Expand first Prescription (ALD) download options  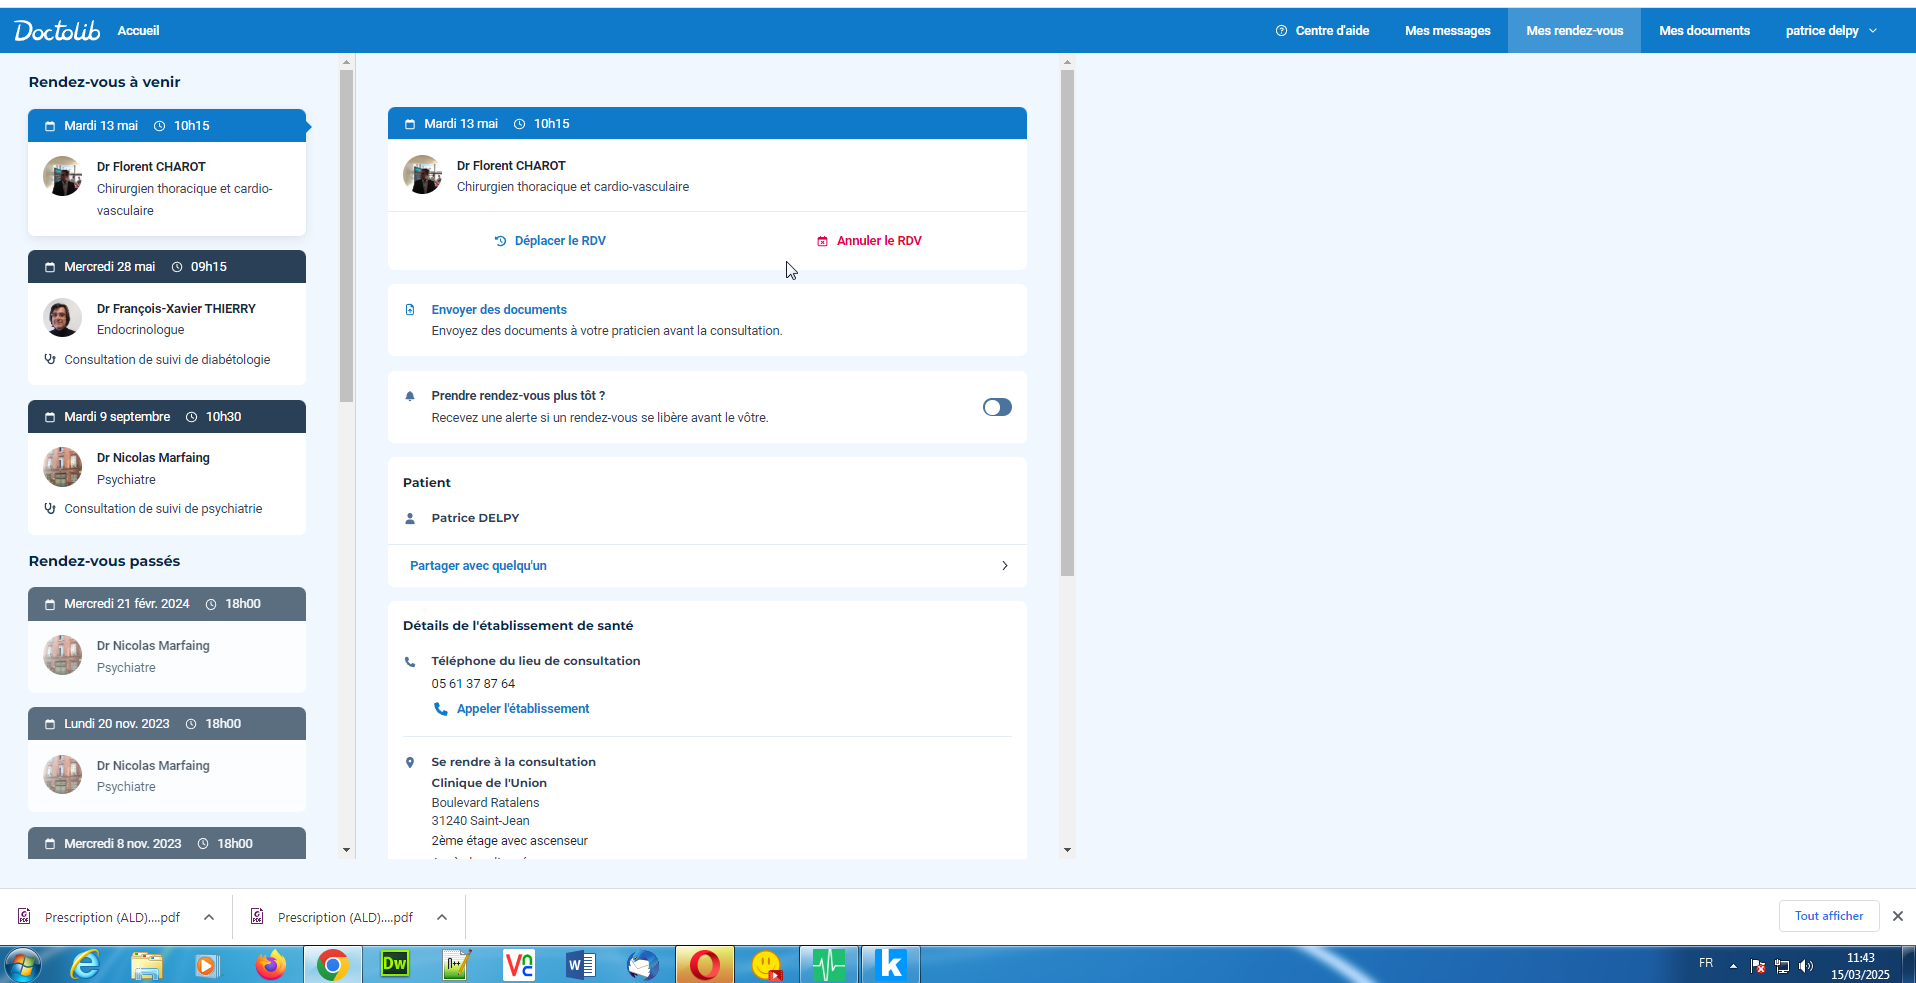point(209,917)
